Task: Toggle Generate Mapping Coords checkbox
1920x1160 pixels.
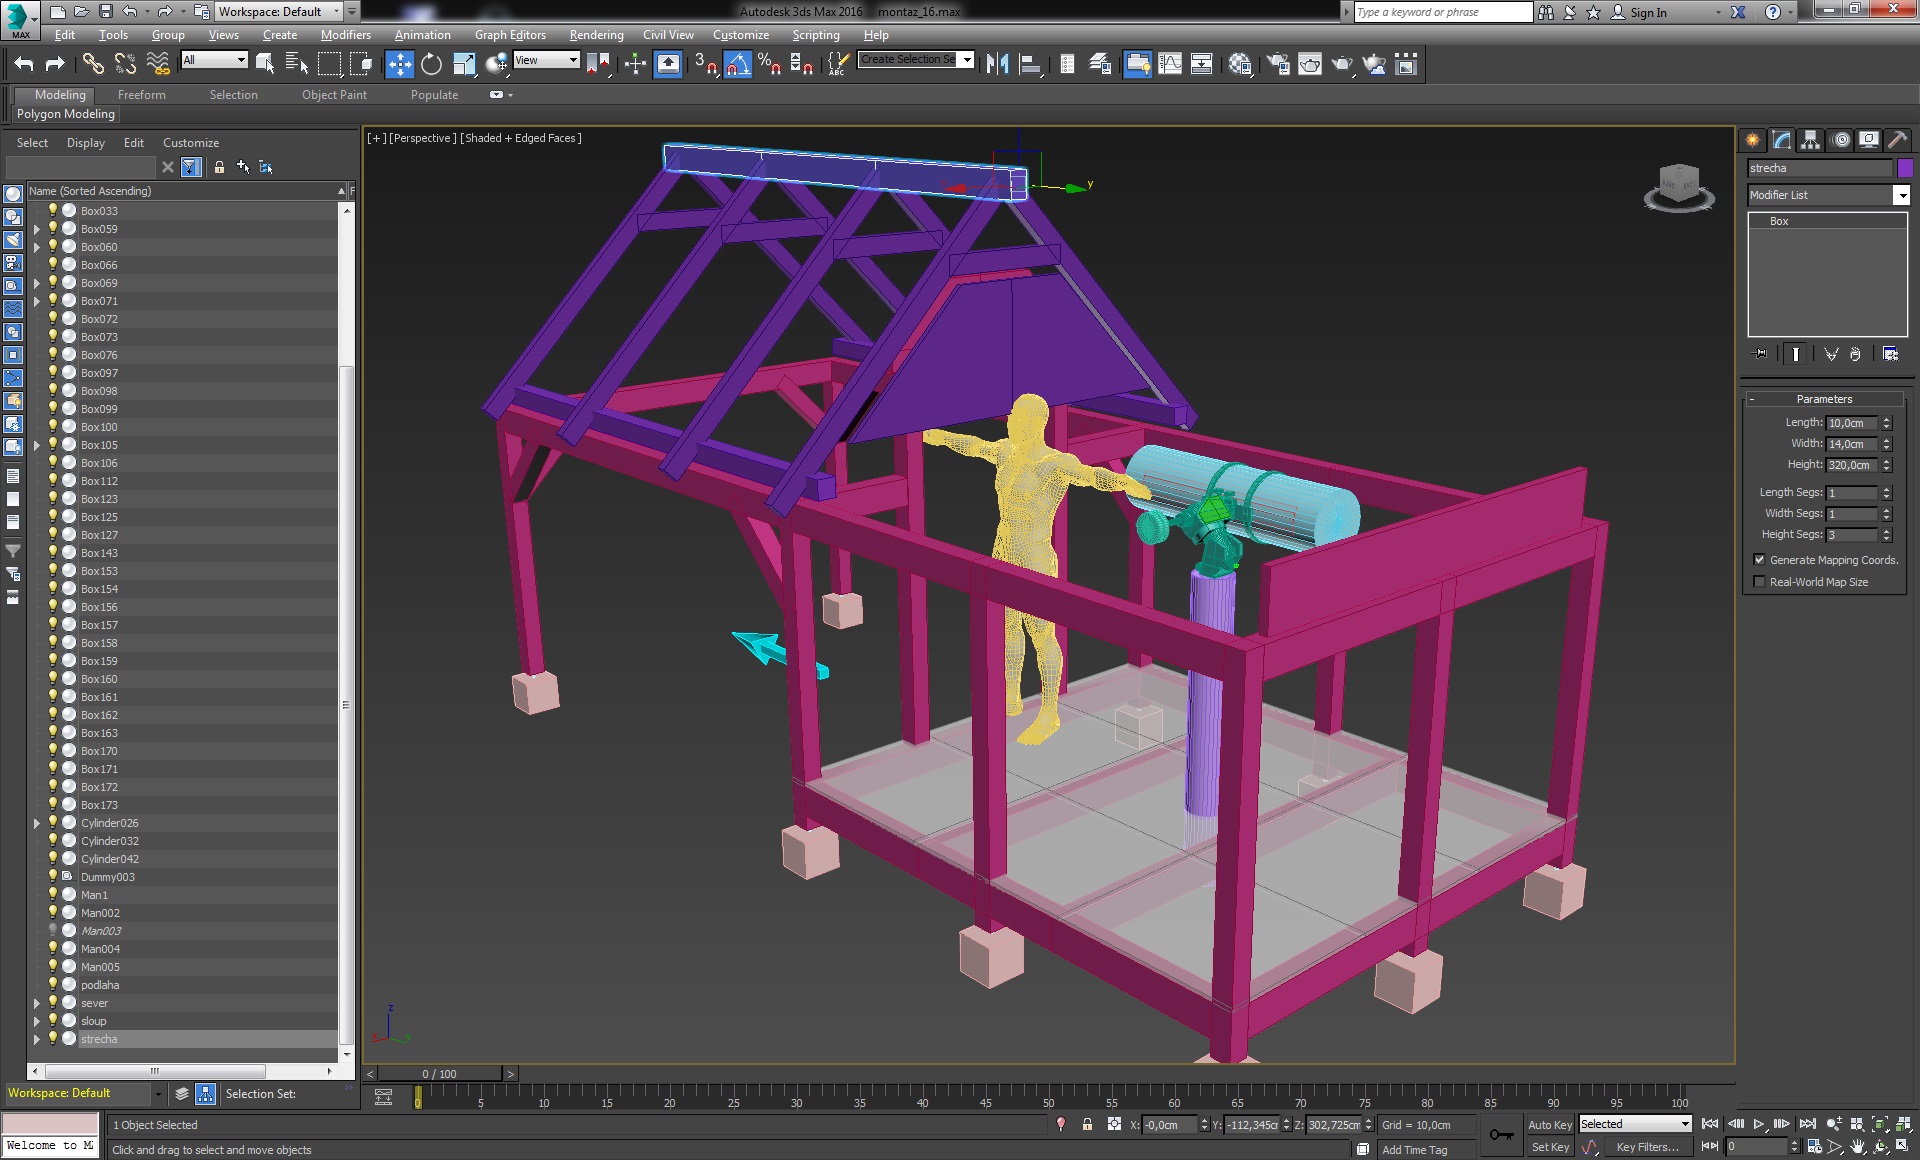Action: tap(1759, 560)
